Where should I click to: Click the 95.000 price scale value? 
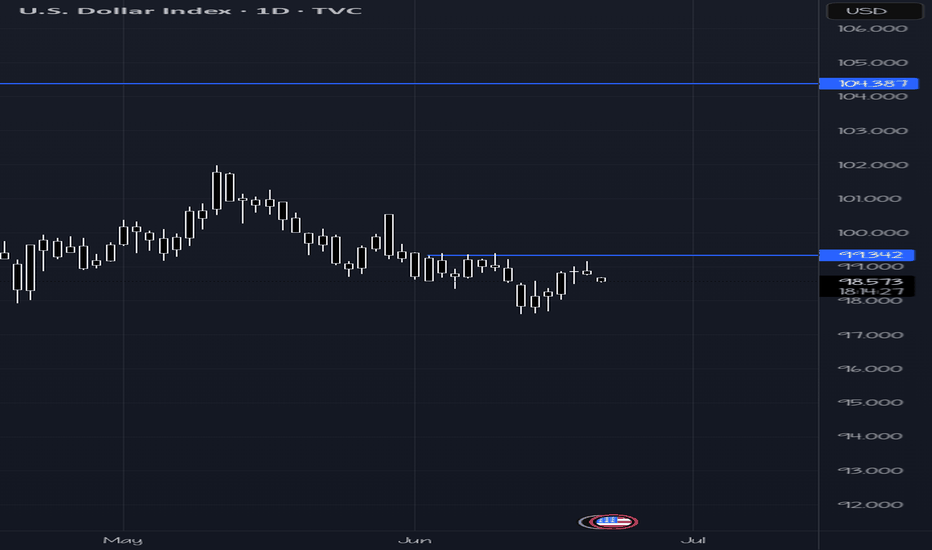pos(871,403)
